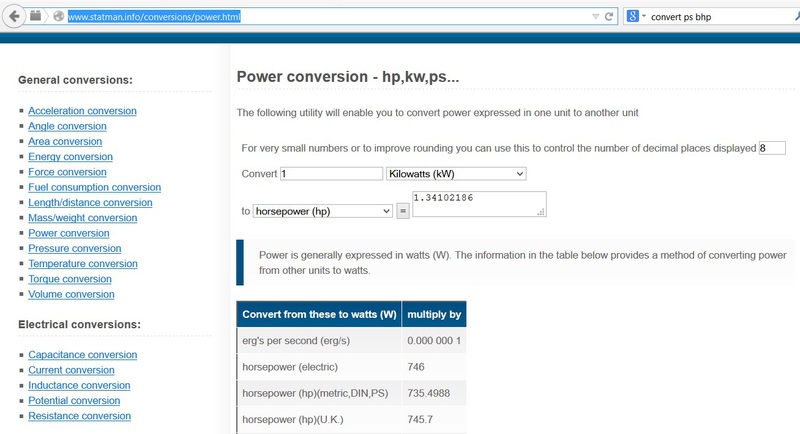Go to Temperature conversion page
This screenshot has height=434, width=800.
click(x=83, y=264)
